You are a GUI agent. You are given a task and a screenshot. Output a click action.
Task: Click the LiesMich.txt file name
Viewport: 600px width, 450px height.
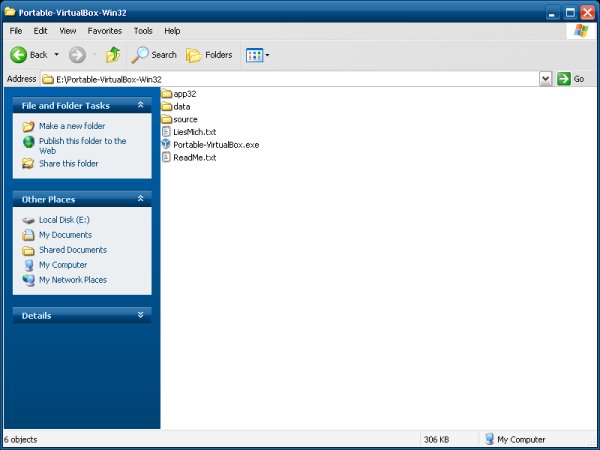click(195, 132)
